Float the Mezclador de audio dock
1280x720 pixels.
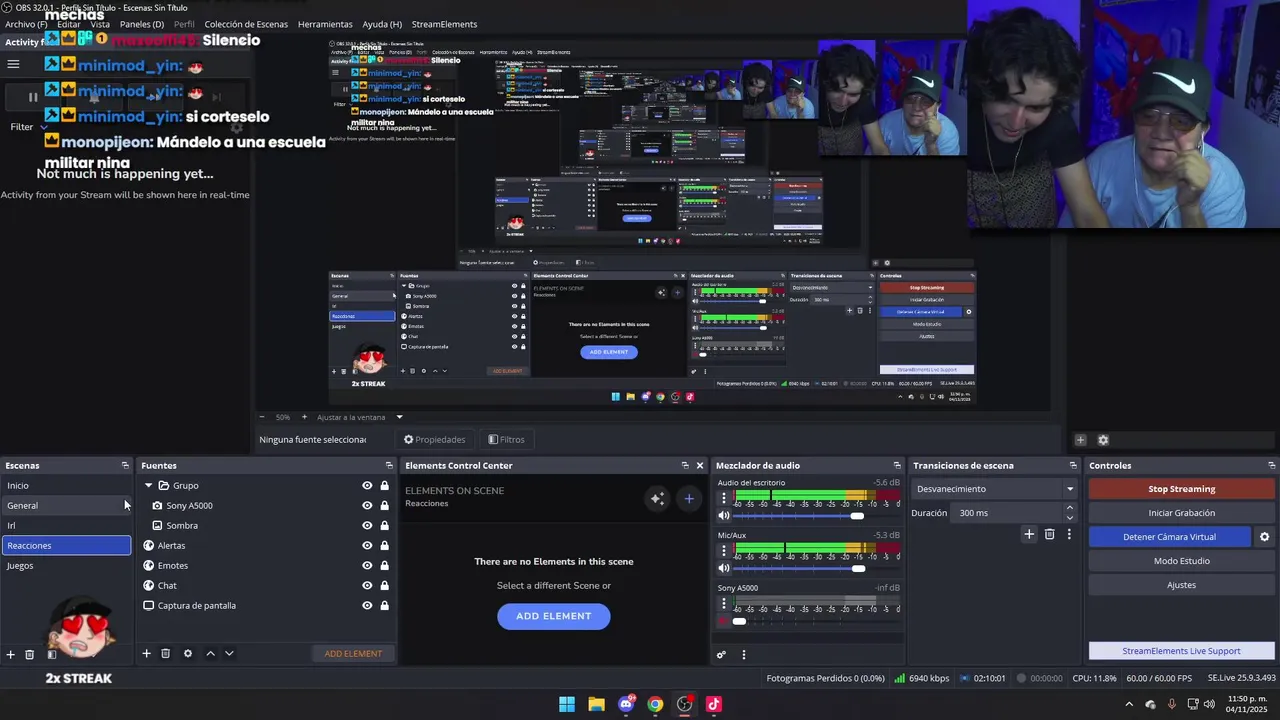tap(897, 465)
